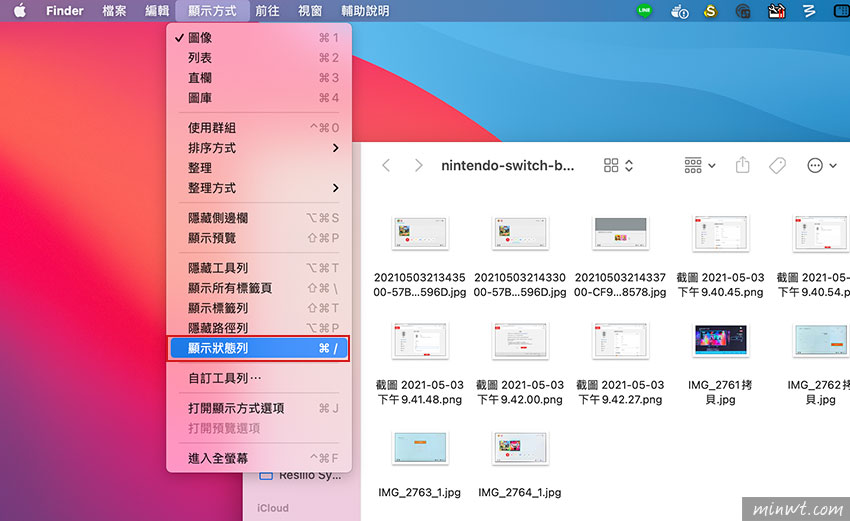Select thumbnail 20210503214337 00-CF9...8578.jpg
Image resolution: width=850 pixels, height=521 pixels.
[x=620, y=233]
